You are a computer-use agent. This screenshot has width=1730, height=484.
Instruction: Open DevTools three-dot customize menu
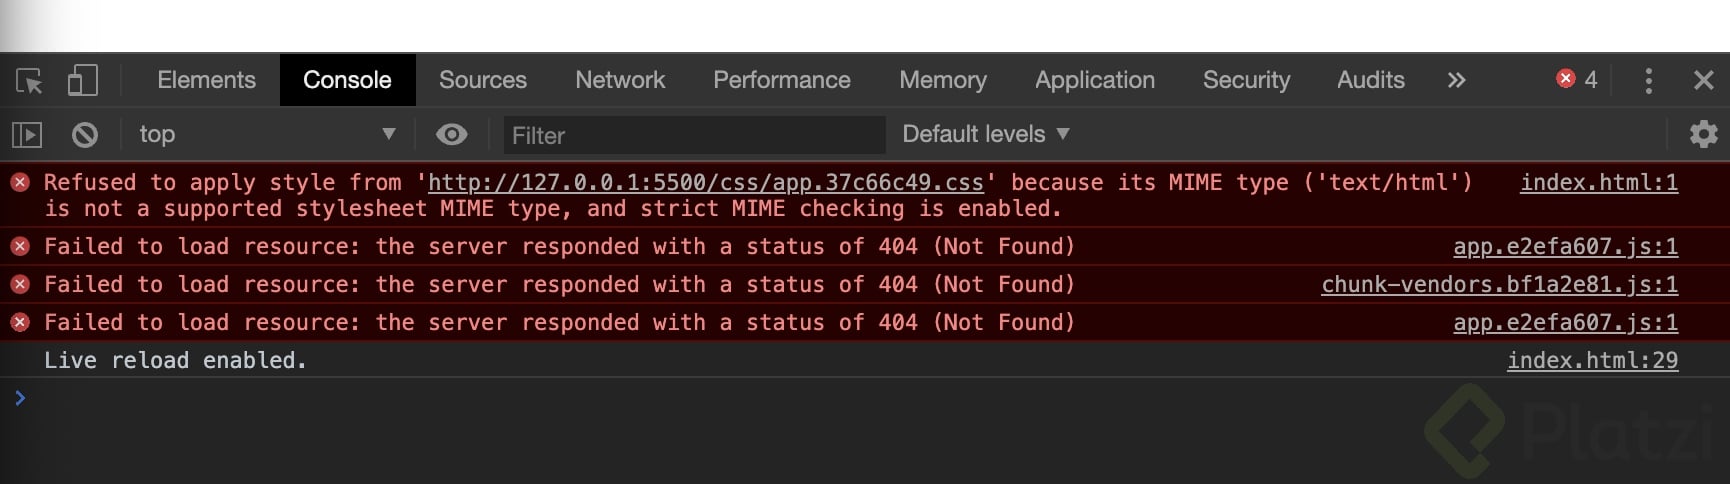pyautogui.click(x=1648, y=80)
